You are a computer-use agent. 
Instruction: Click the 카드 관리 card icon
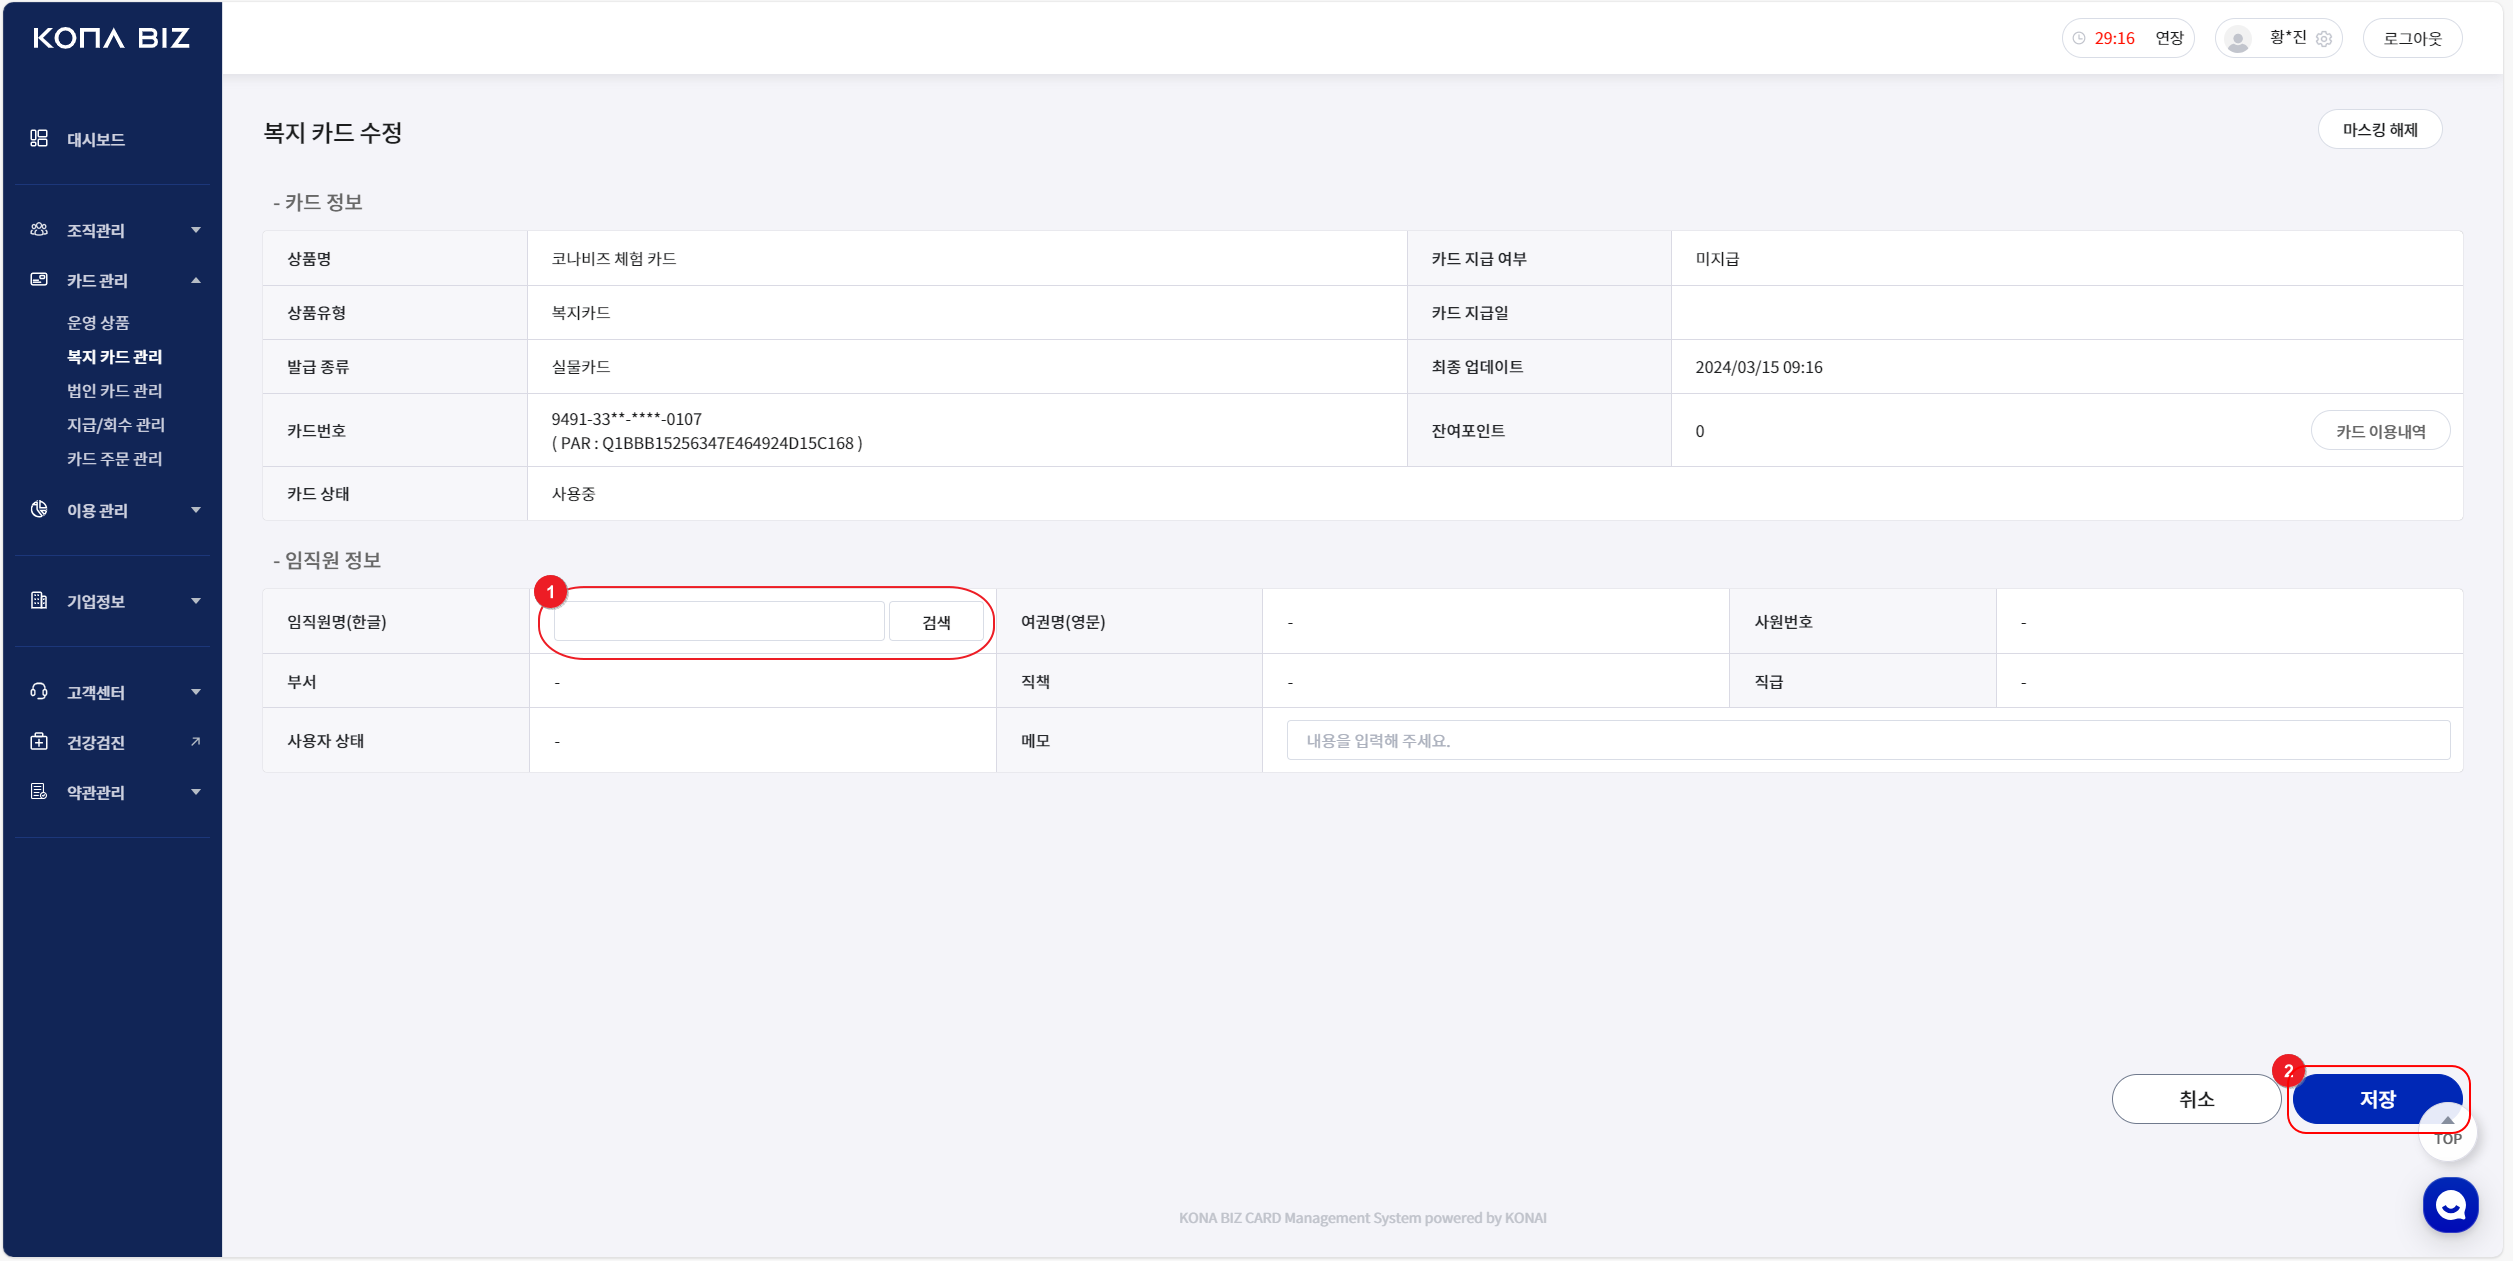(39, 280)
